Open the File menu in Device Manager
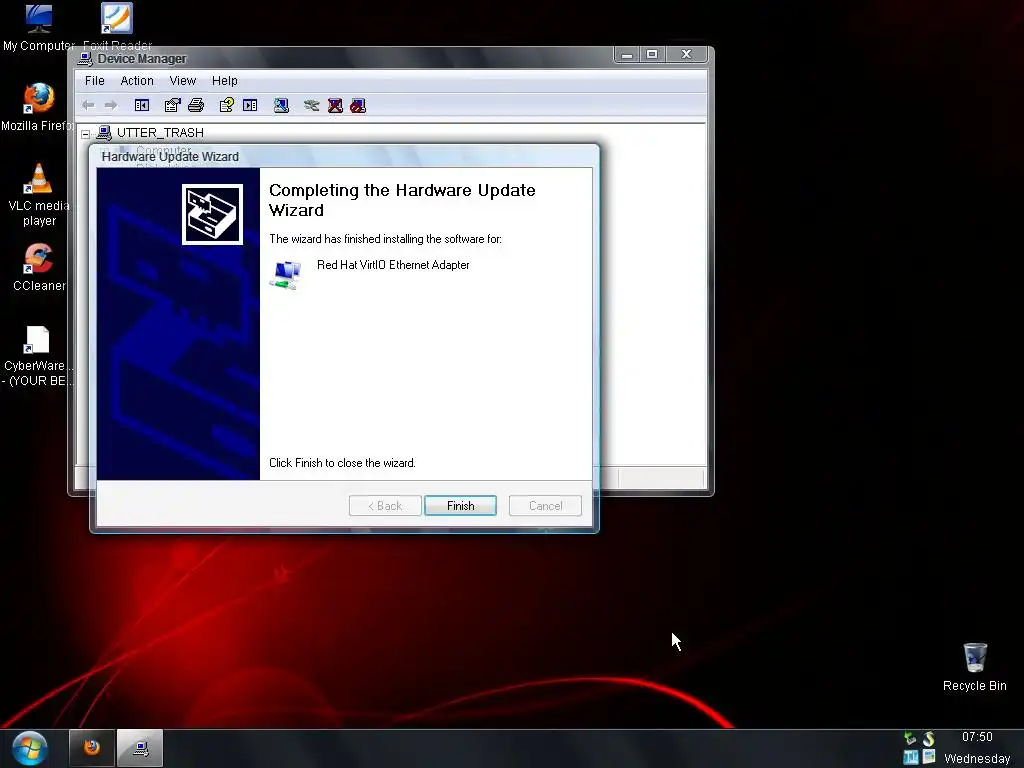Screen dimensions: 1024x768 coord(95,80)
